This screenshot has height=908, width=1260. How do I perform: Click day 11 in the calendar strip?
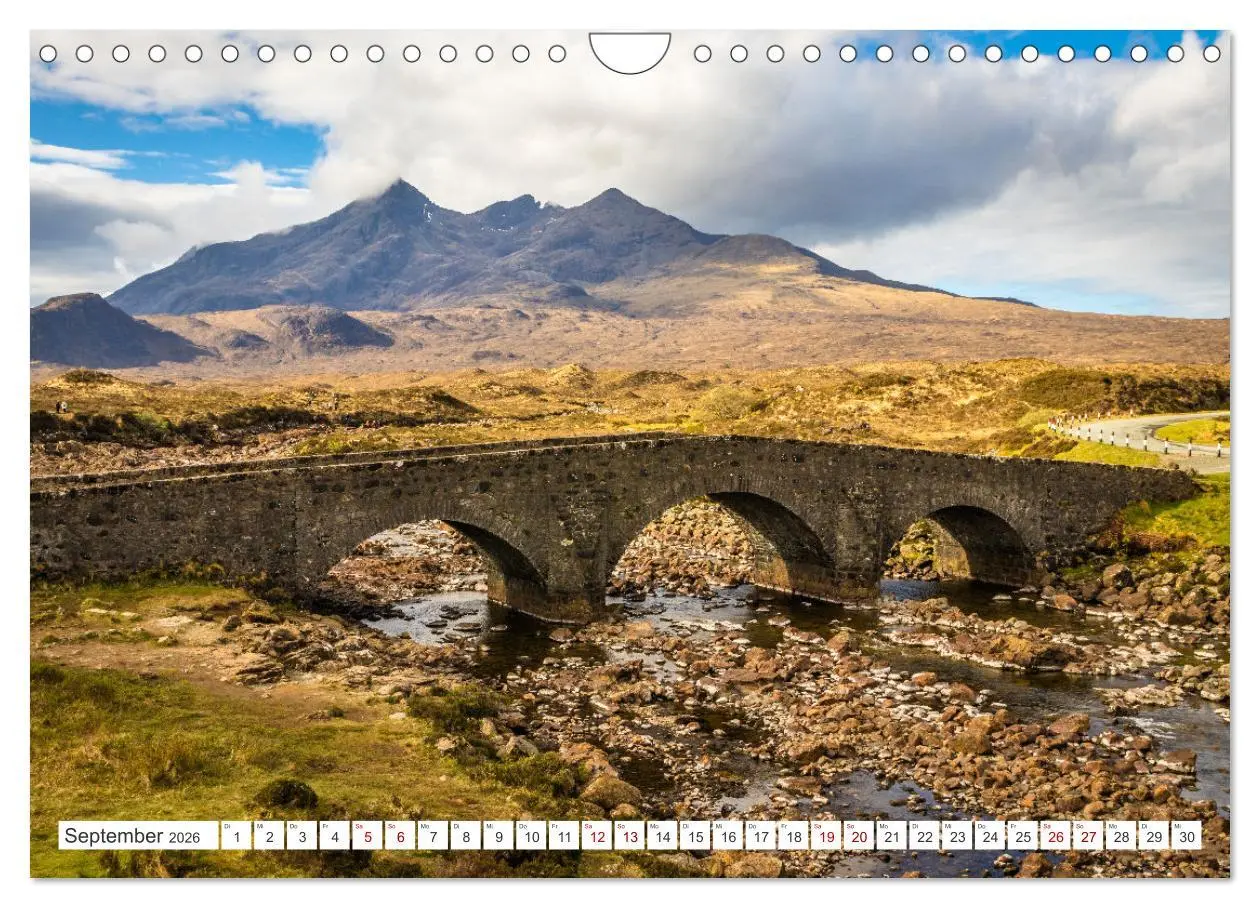[564, 836]
